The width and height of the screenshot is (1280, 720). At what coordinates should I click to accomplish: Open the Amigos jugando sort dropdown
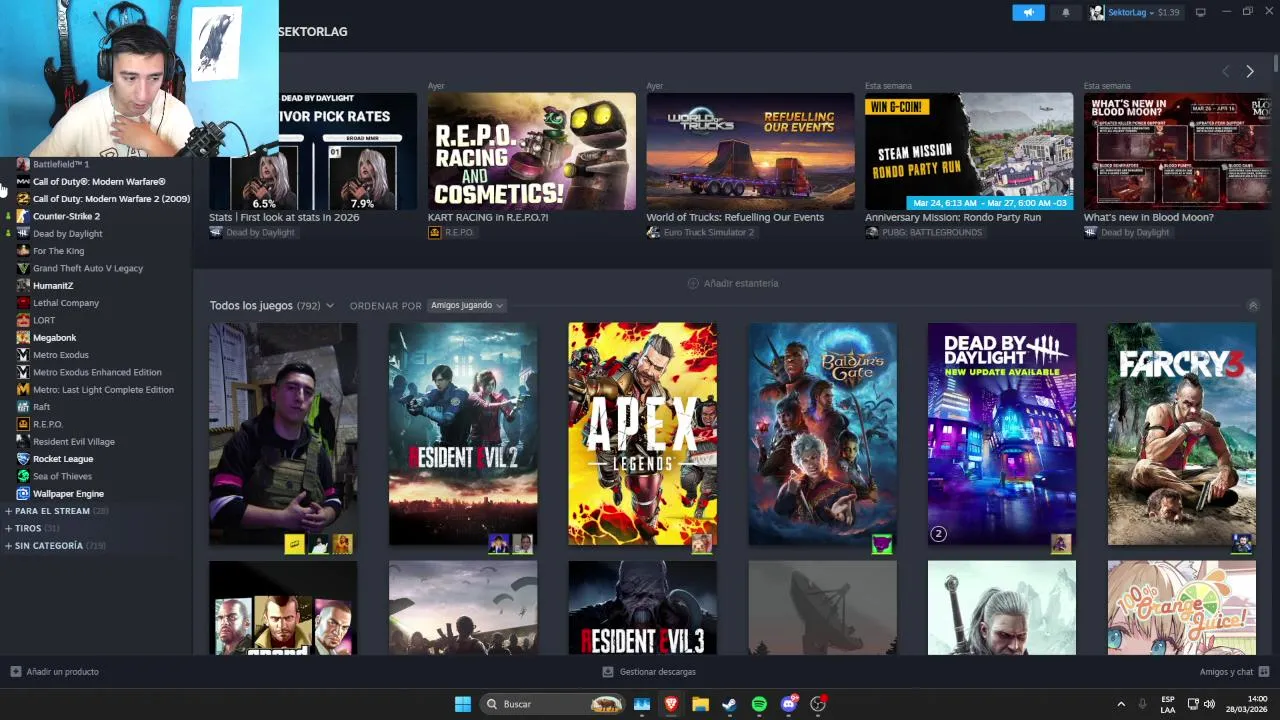point(466,305)
